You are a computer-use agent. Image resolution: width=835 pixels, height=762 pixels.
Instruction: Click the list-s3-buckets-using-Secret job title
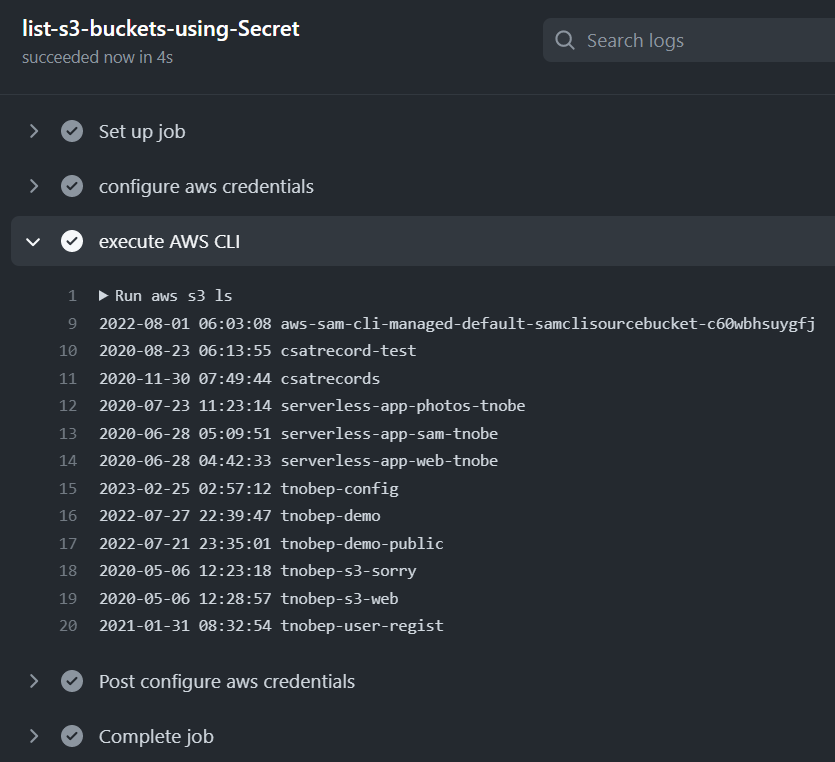click(x=161, y=29)
